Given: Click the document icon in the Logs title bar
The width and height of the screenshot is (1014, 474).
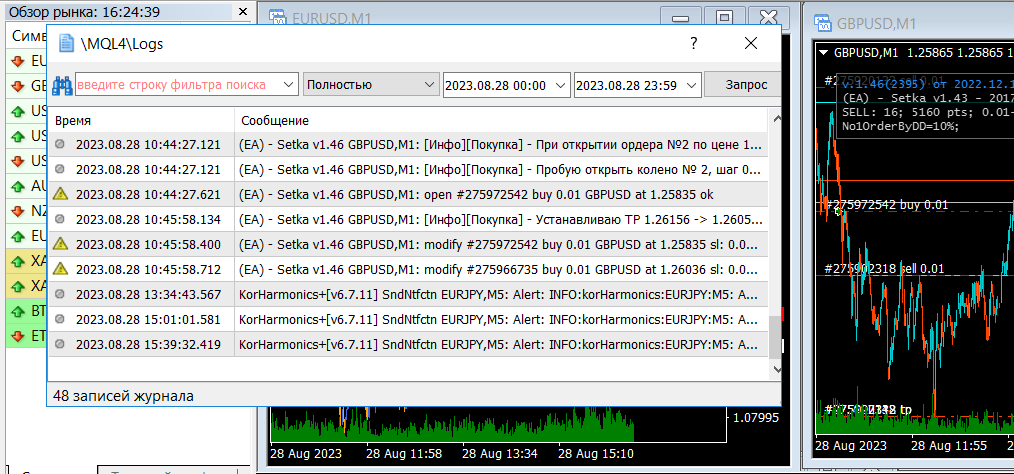Looking at the screenshot, I should [65, 43].
